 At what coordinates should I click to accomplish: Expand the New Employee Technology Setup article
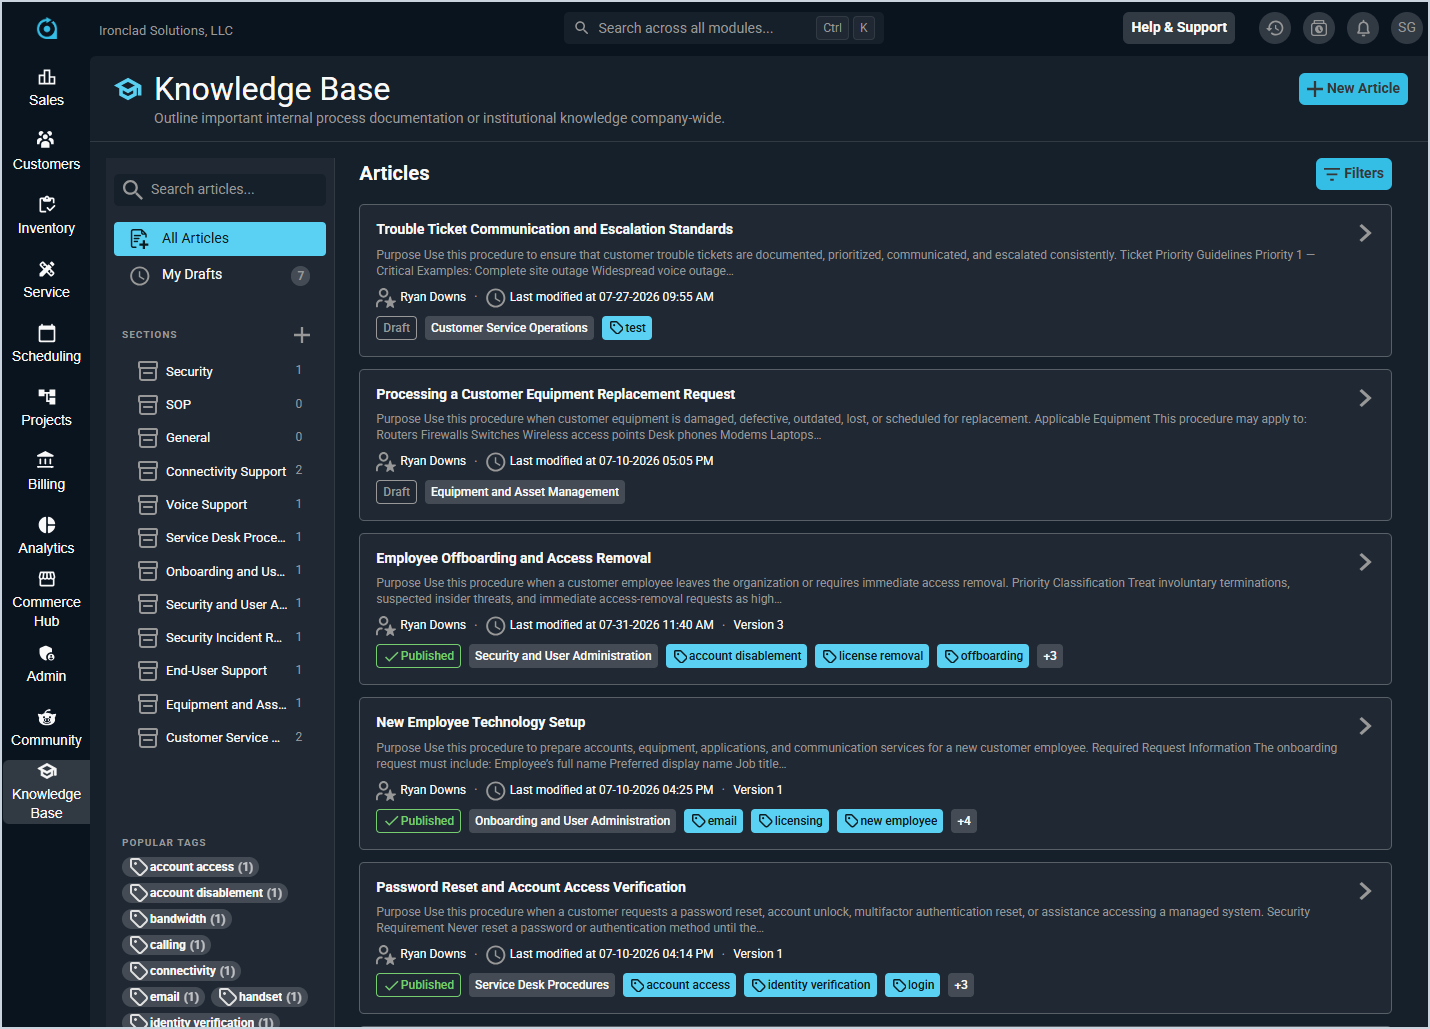[1365, 726]
